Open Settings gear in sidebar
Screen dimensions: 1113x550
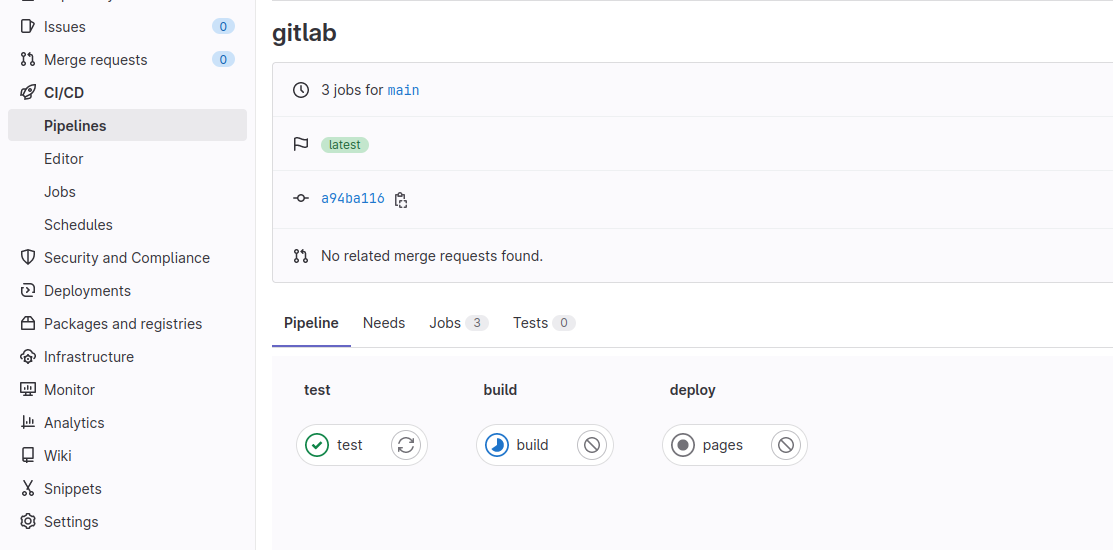[28, 522]
